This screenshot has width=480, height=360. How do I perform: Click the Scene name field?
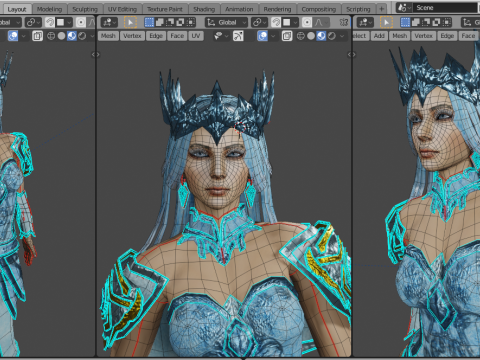[445, 8]
